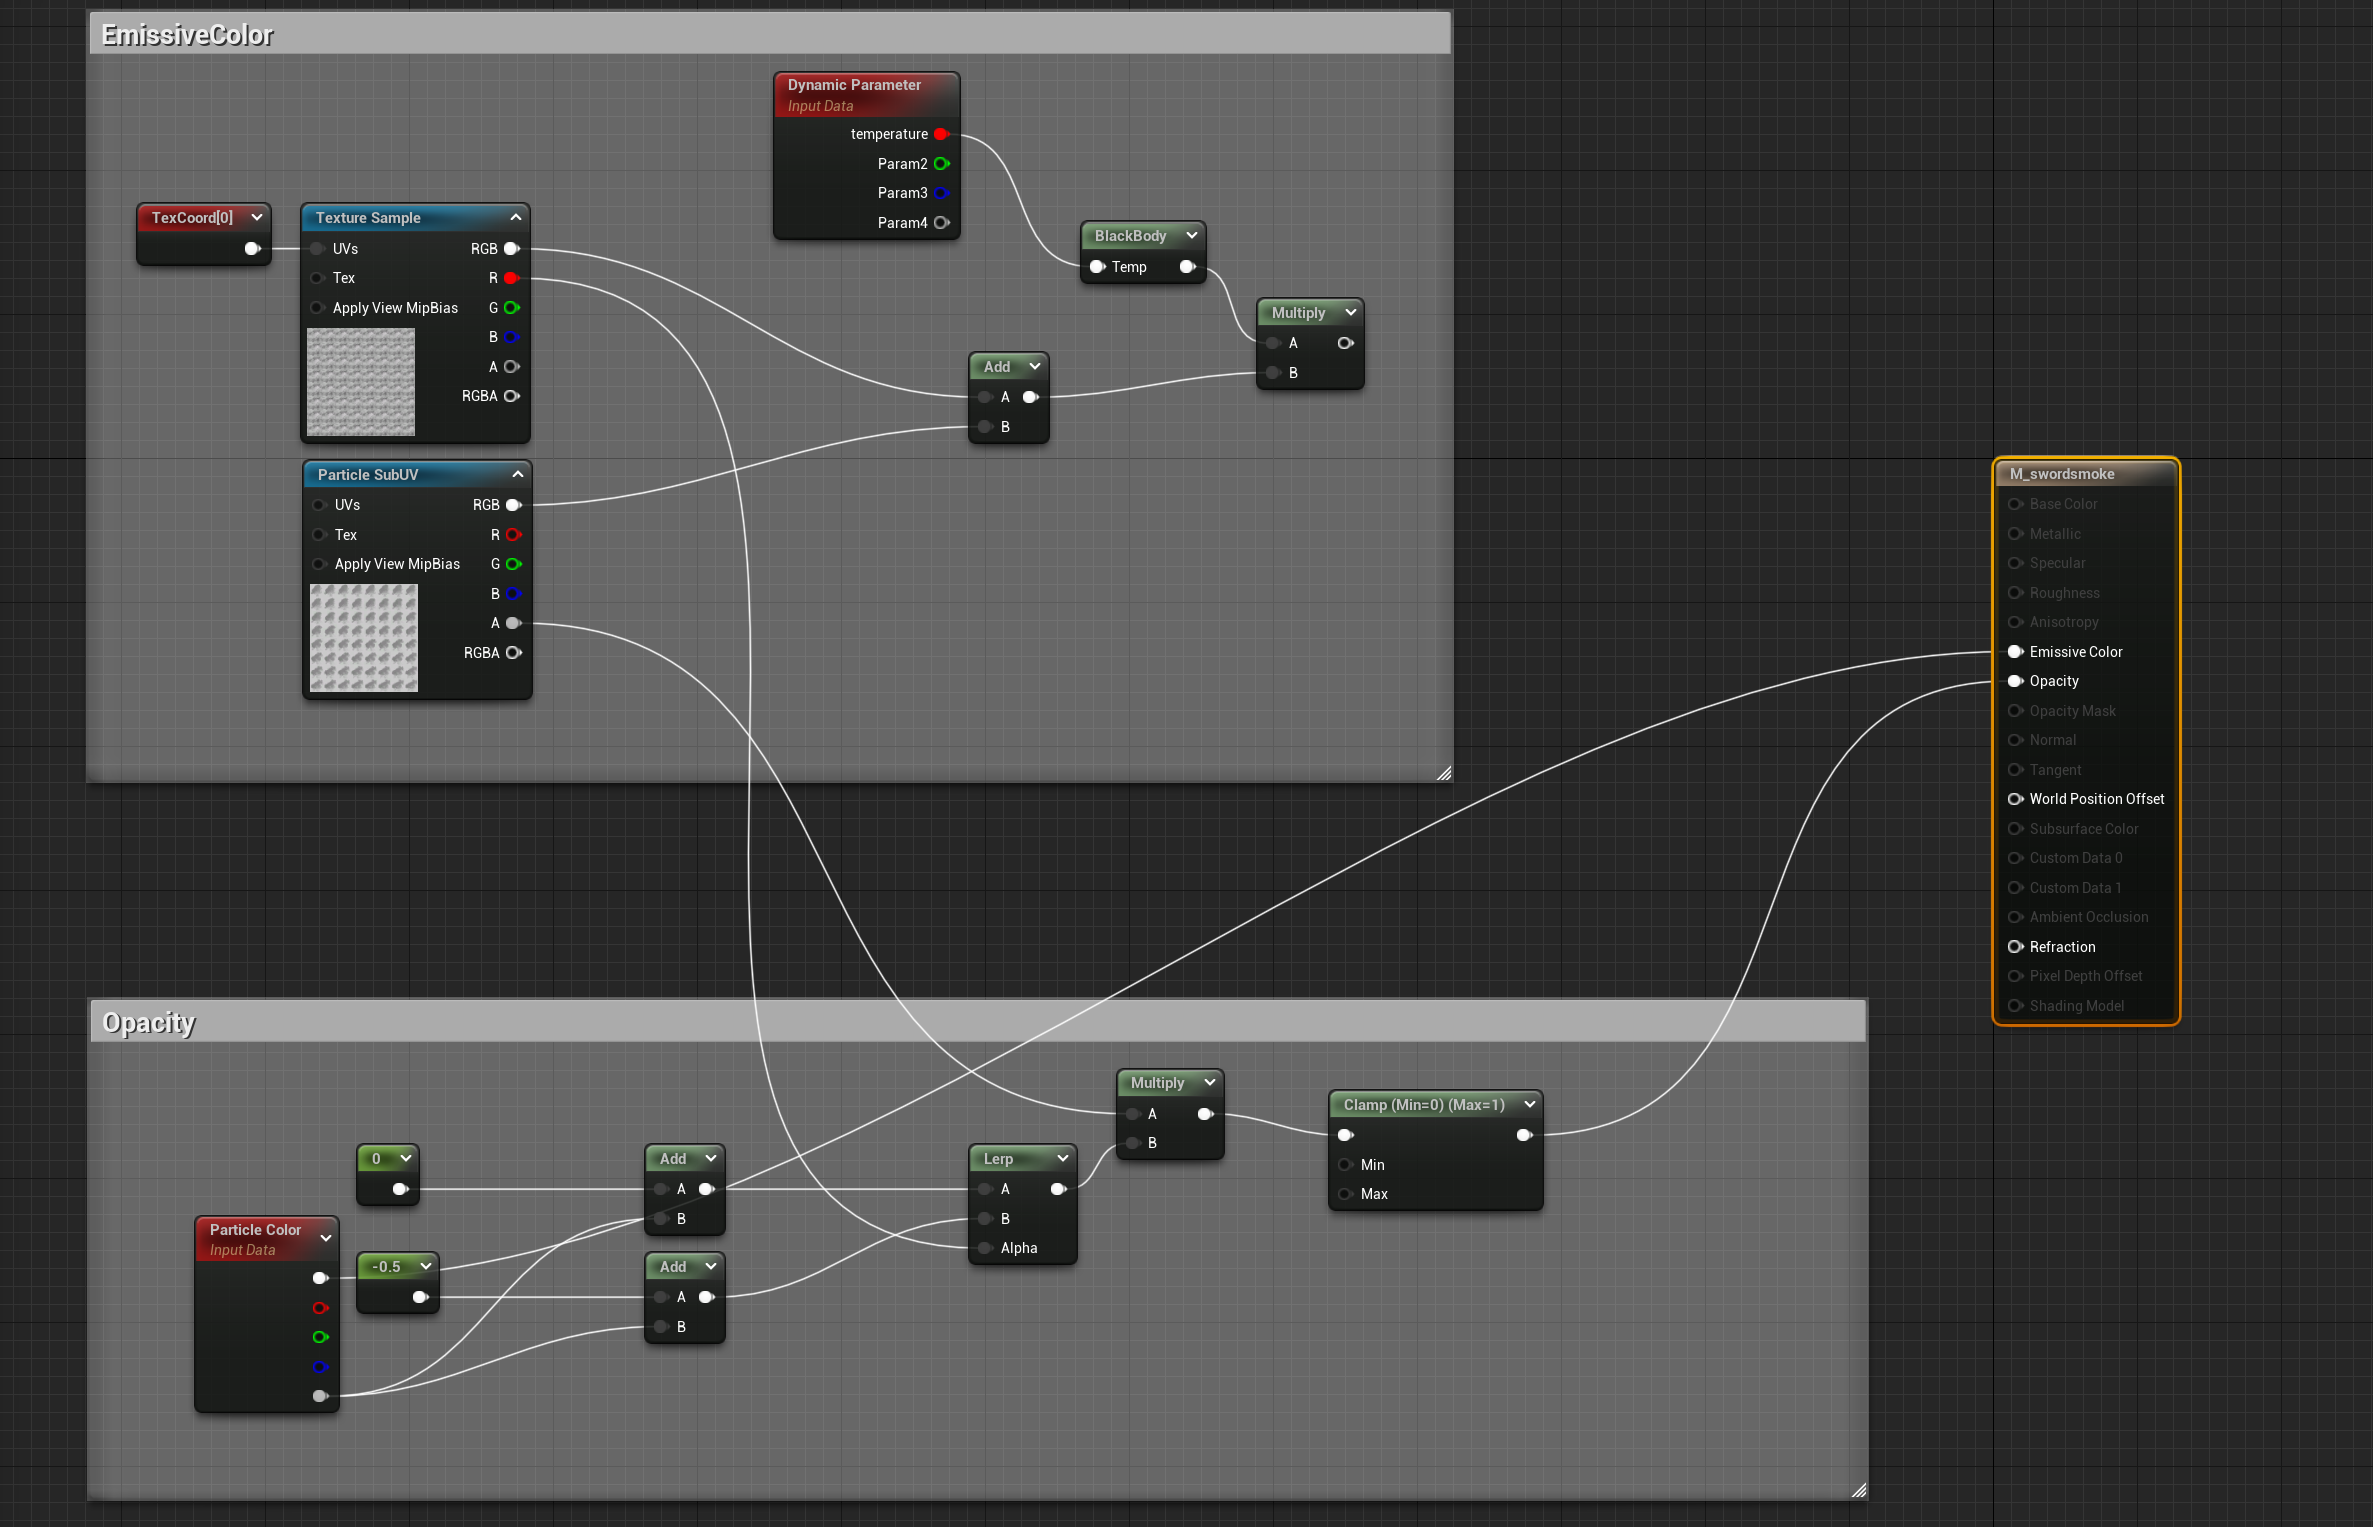Collapse the Particle SubUV node chevron
This screenshot has width=2373, height=1527.
click(x=518, y=474)
